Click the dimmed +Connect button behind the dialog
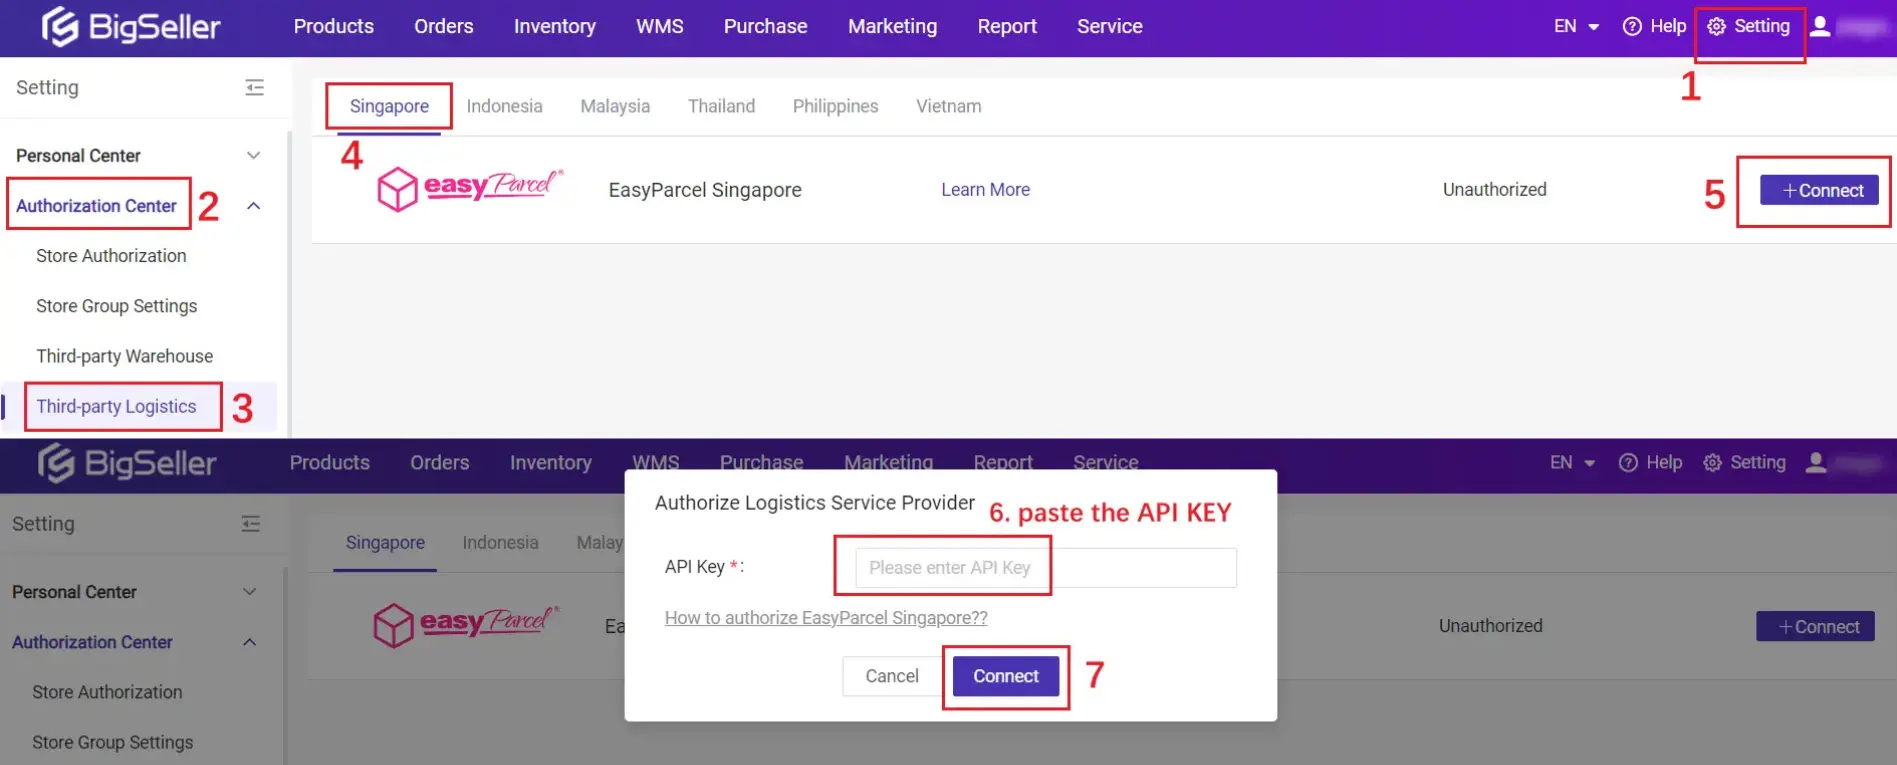 click(1815, 626)
